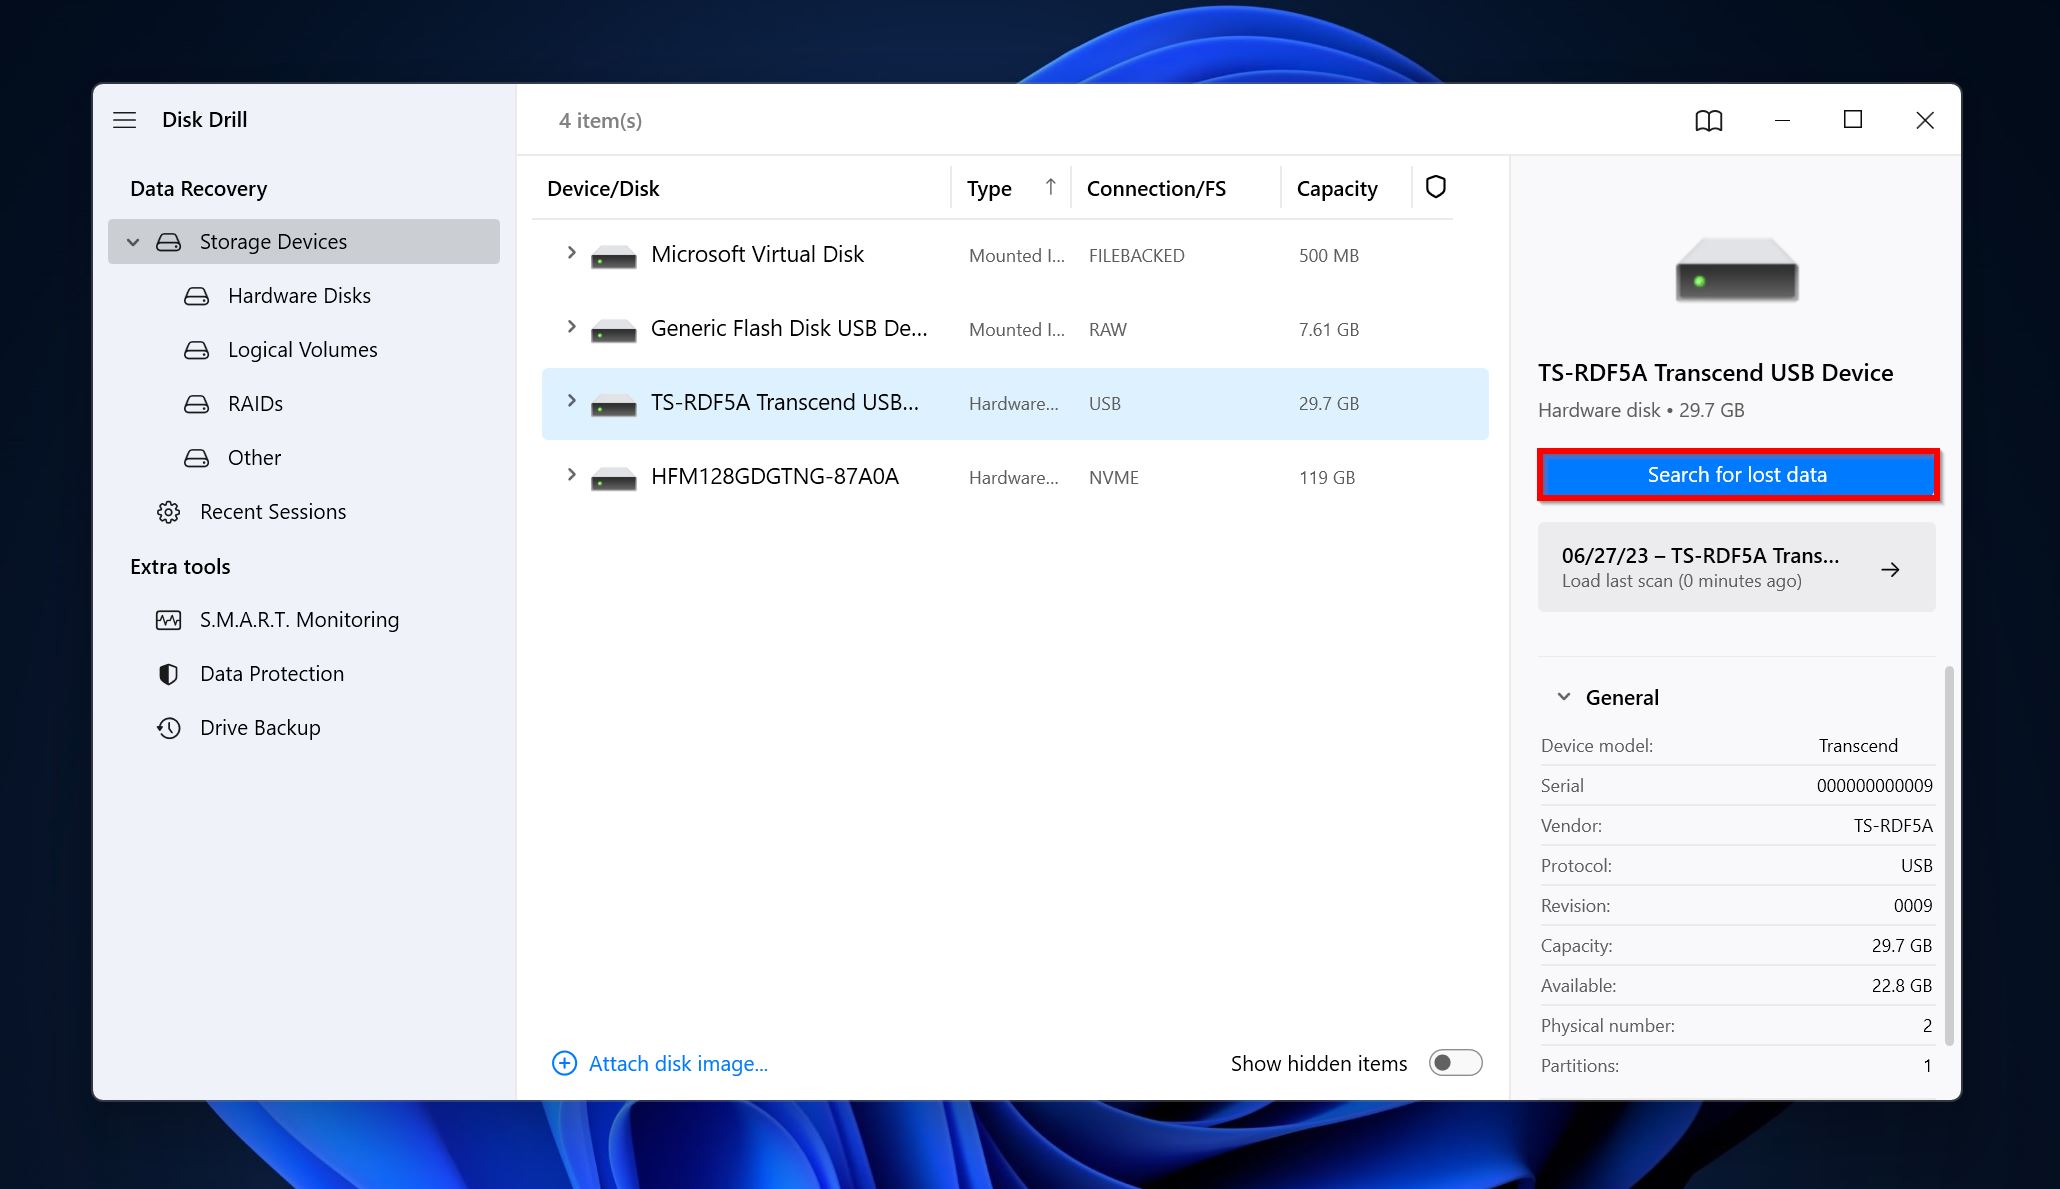Image resolution: width=2060 pixels, height=1189 pixels.
Task: Select the Logical Volumes icon
Action: pyautogui.click(x=197, y=348)
